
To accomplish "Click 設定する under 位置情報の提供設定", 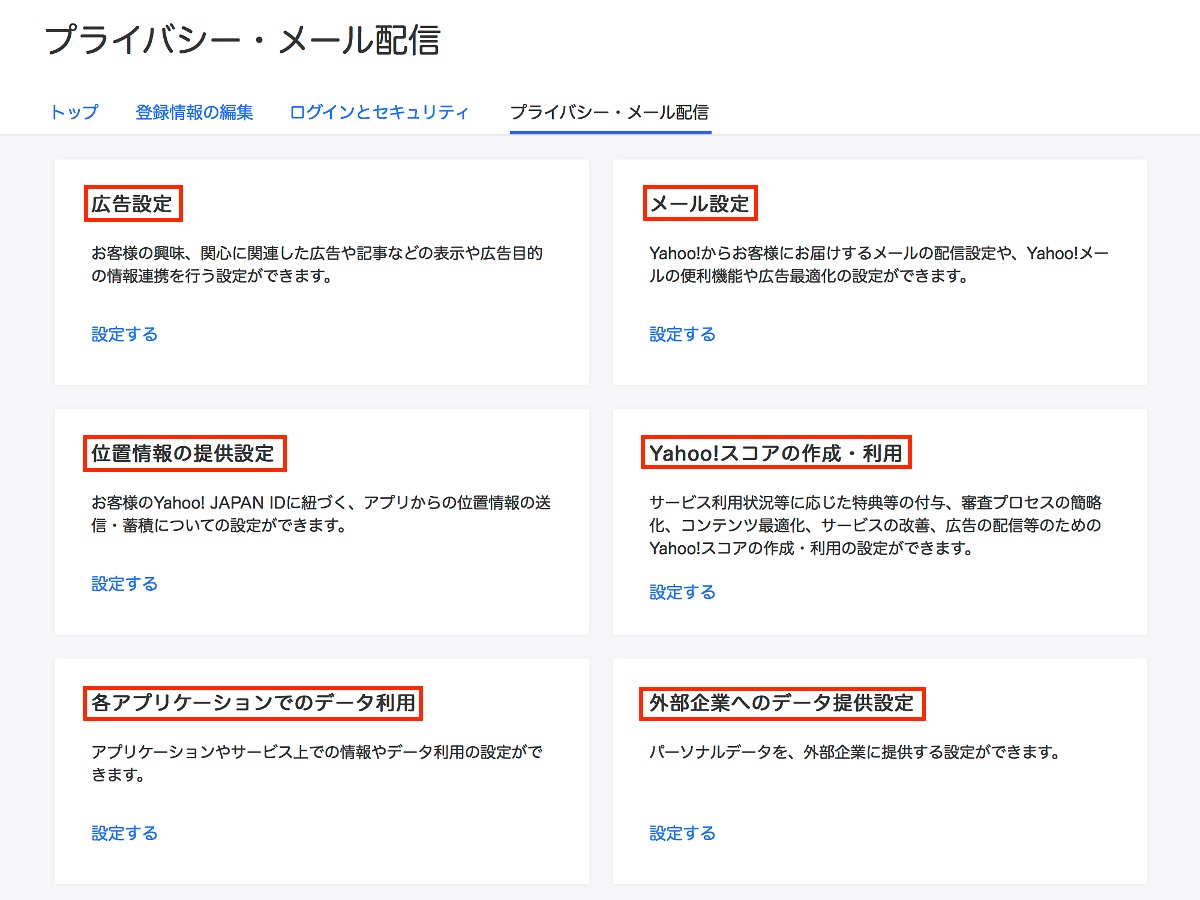I will click(125, 584).
